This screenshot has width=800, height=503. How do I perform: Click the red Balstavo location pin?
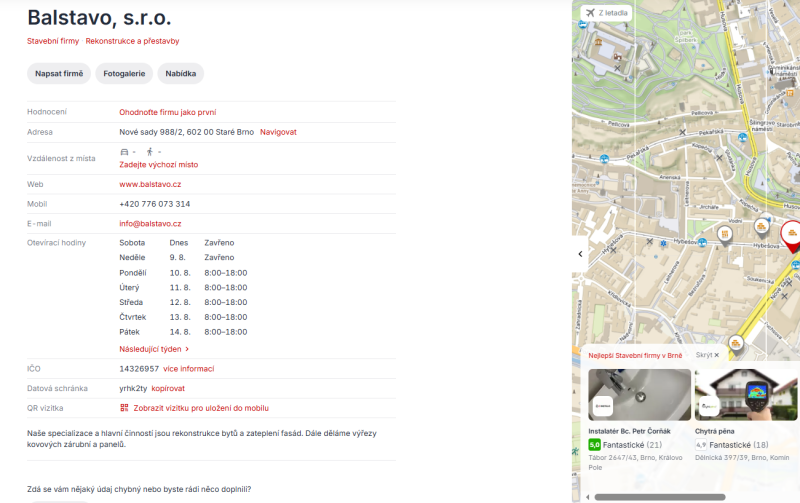[x=791, y=236]
